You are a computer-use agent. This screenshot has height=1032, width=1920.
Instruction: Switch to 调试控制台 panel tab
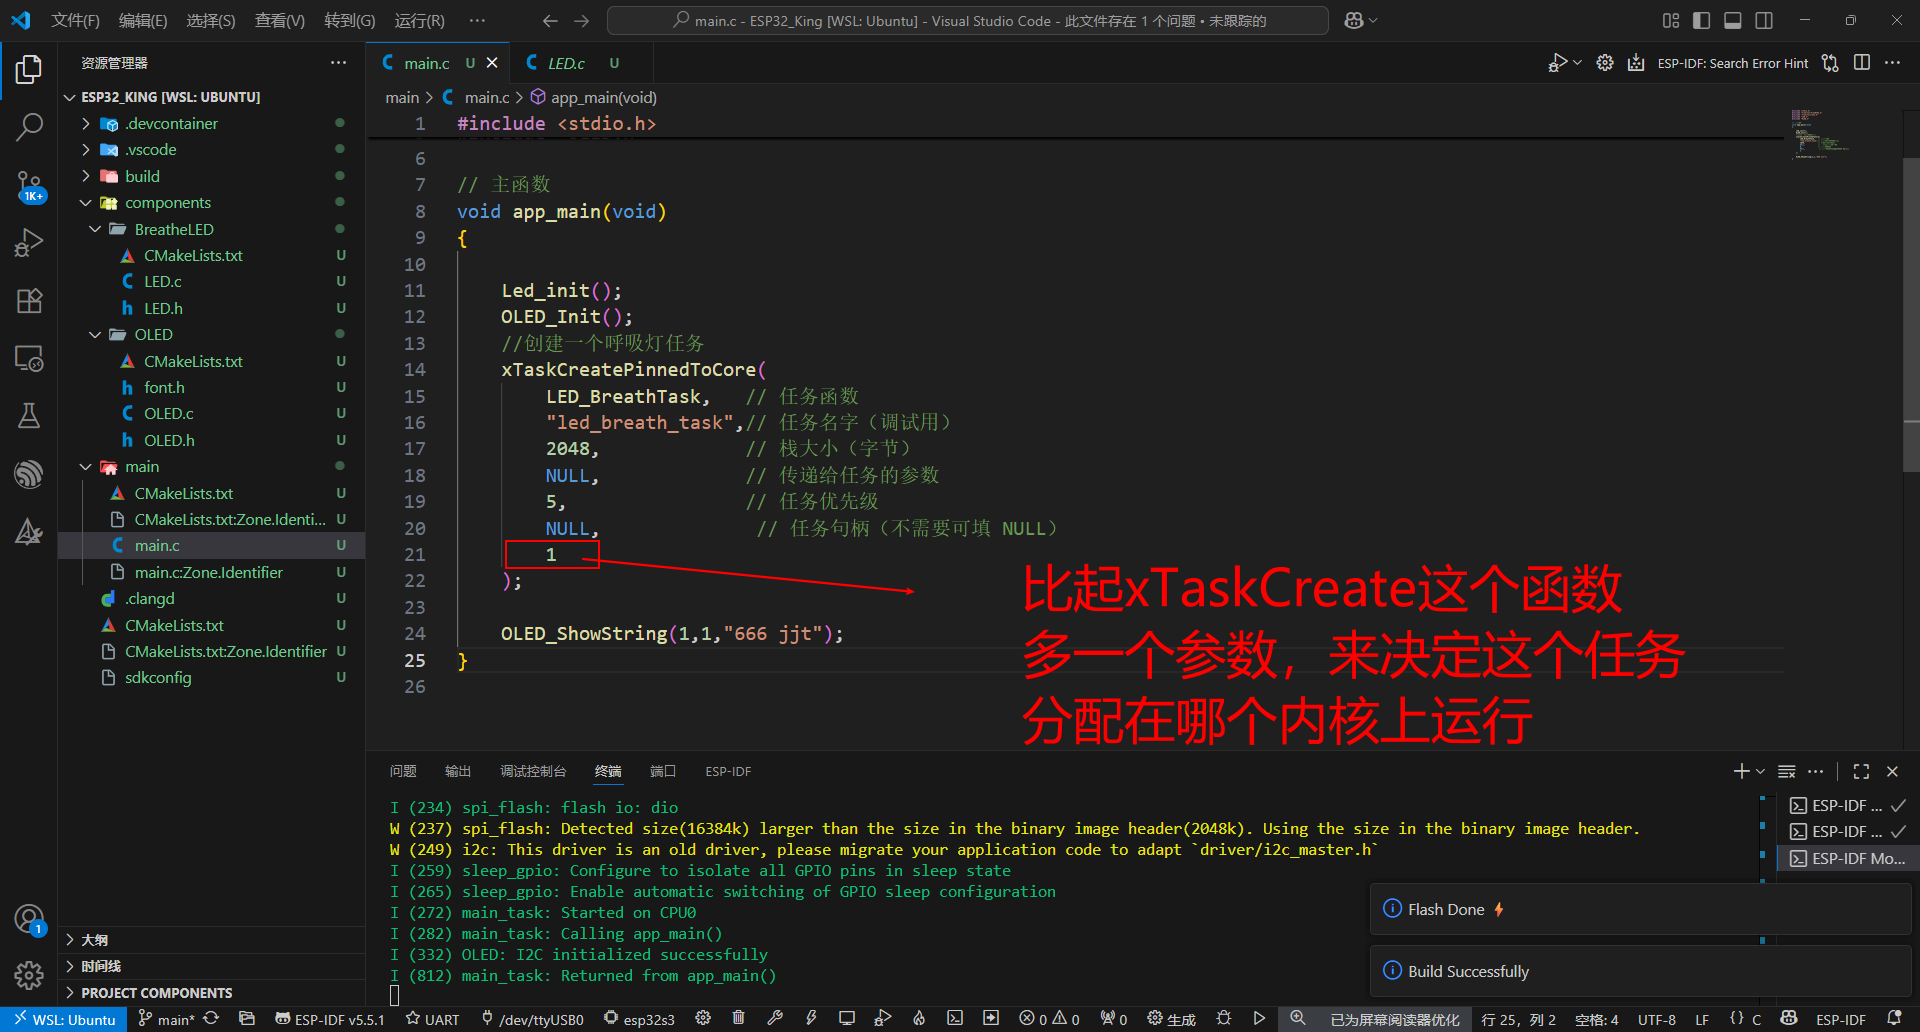coord(533,771)
